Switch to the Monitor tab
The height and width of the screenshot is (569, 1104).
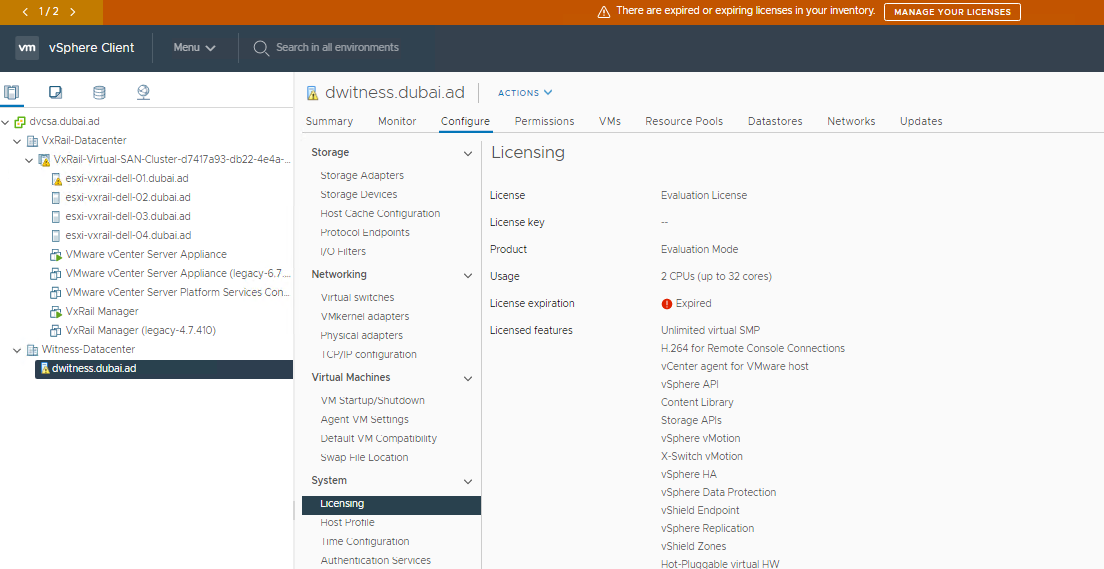coord(397,121)
